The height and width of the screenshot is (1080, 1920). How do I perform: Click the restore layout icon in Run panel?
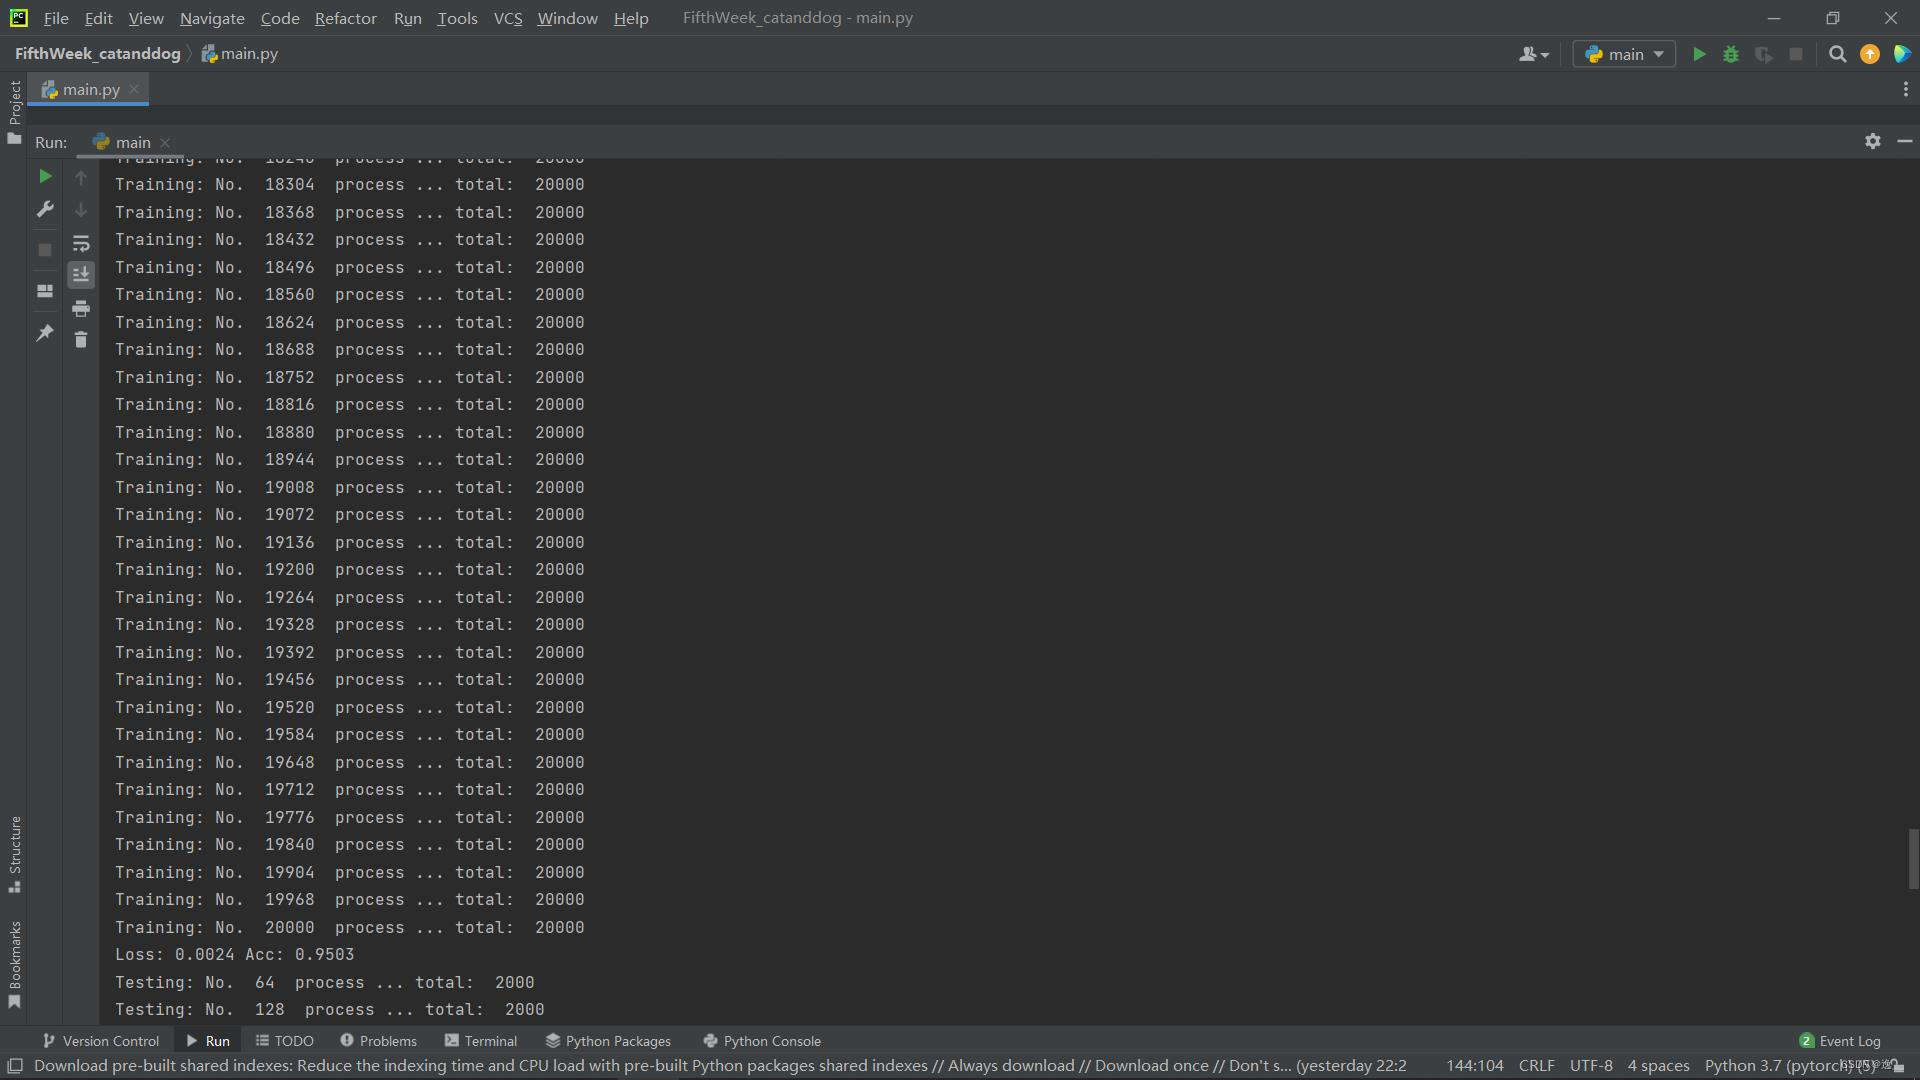click(45, 291)
